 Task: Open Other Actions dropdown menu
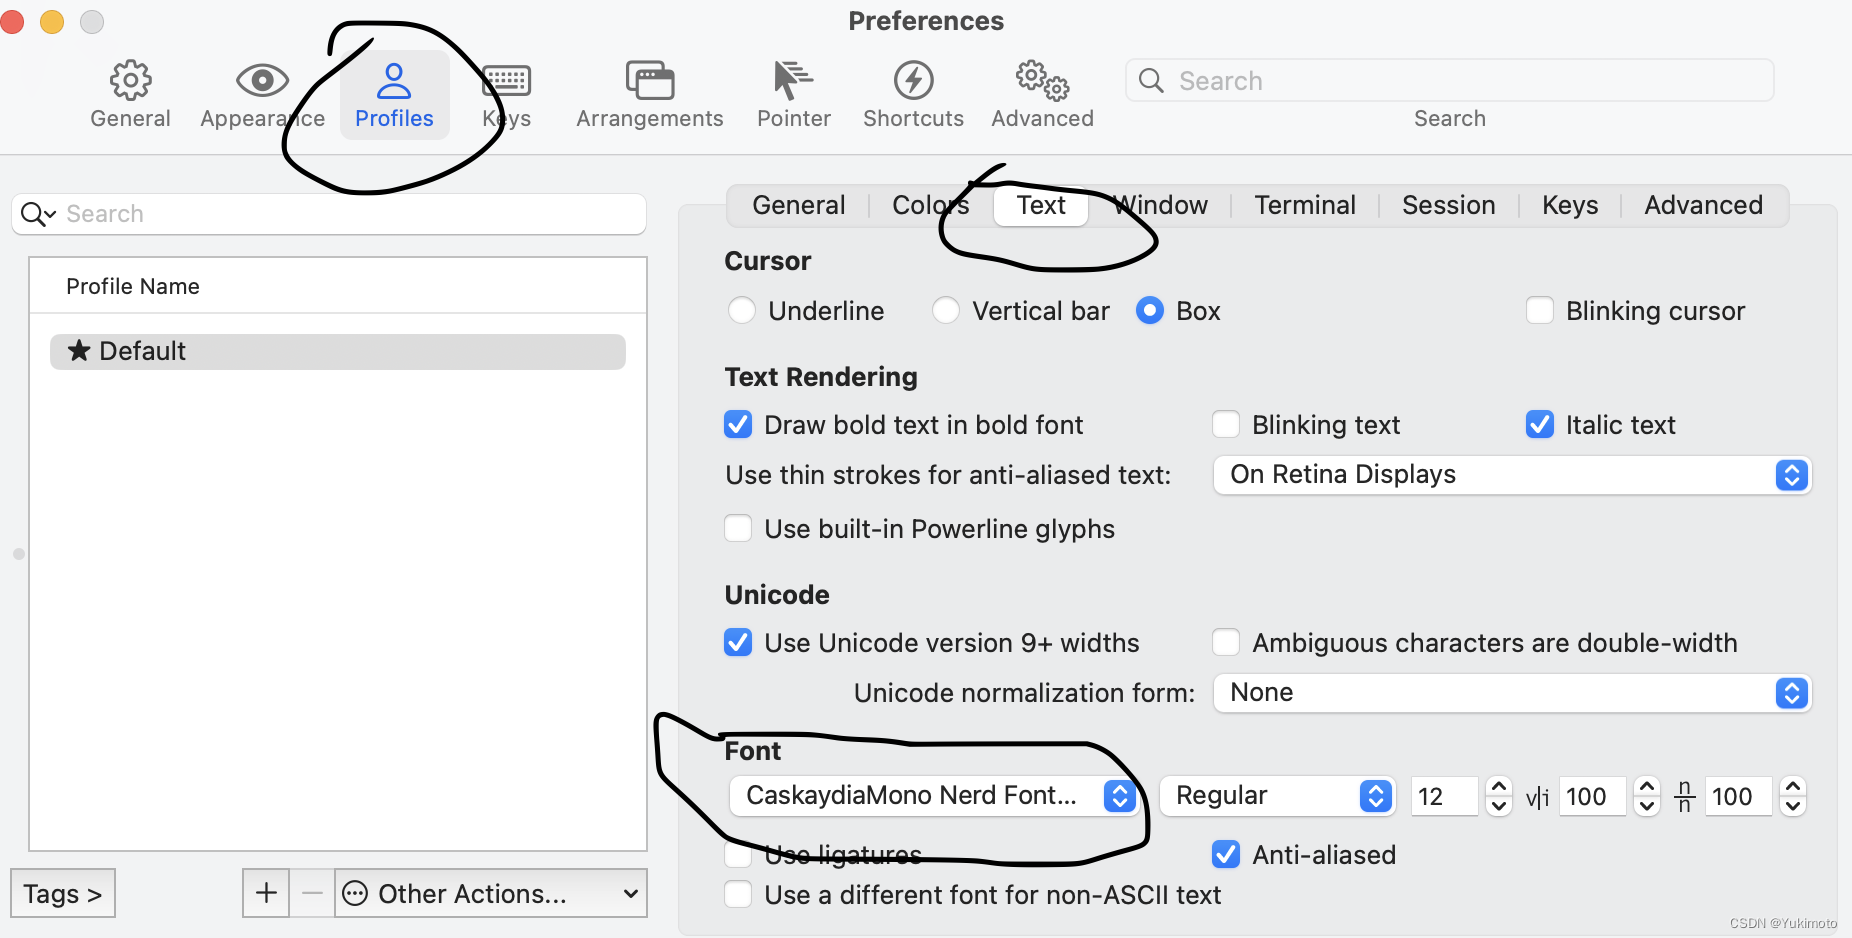pos(491,893)
